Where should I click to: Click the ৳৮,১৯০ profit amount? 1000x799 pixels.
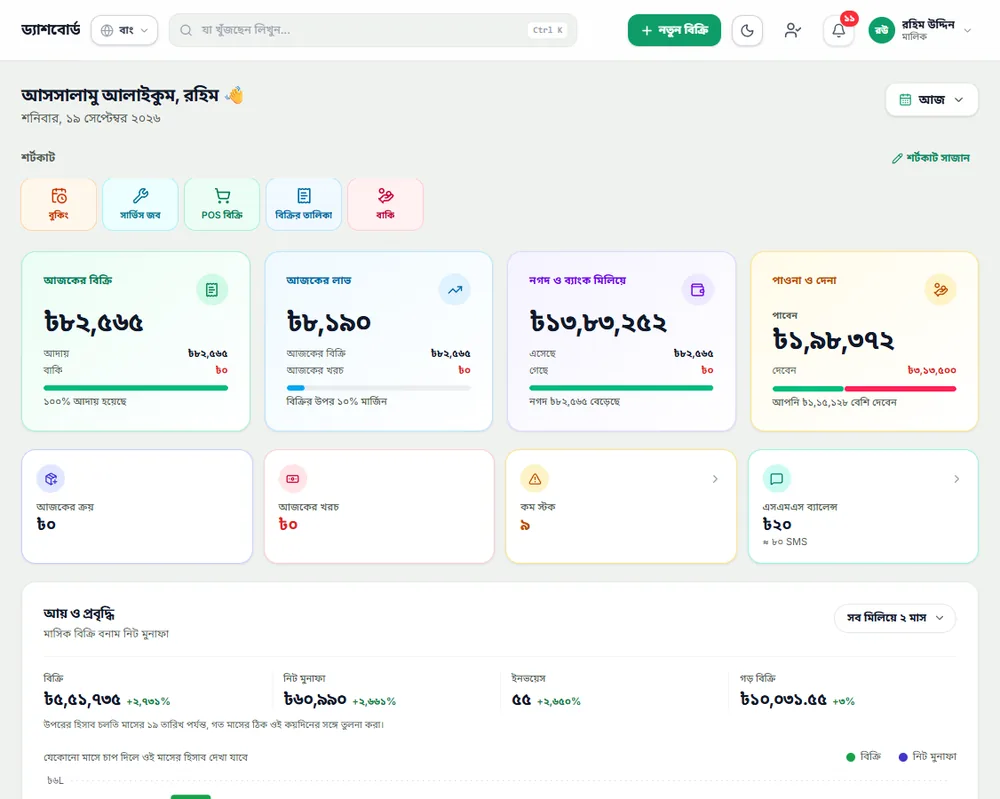click(328, 323)
